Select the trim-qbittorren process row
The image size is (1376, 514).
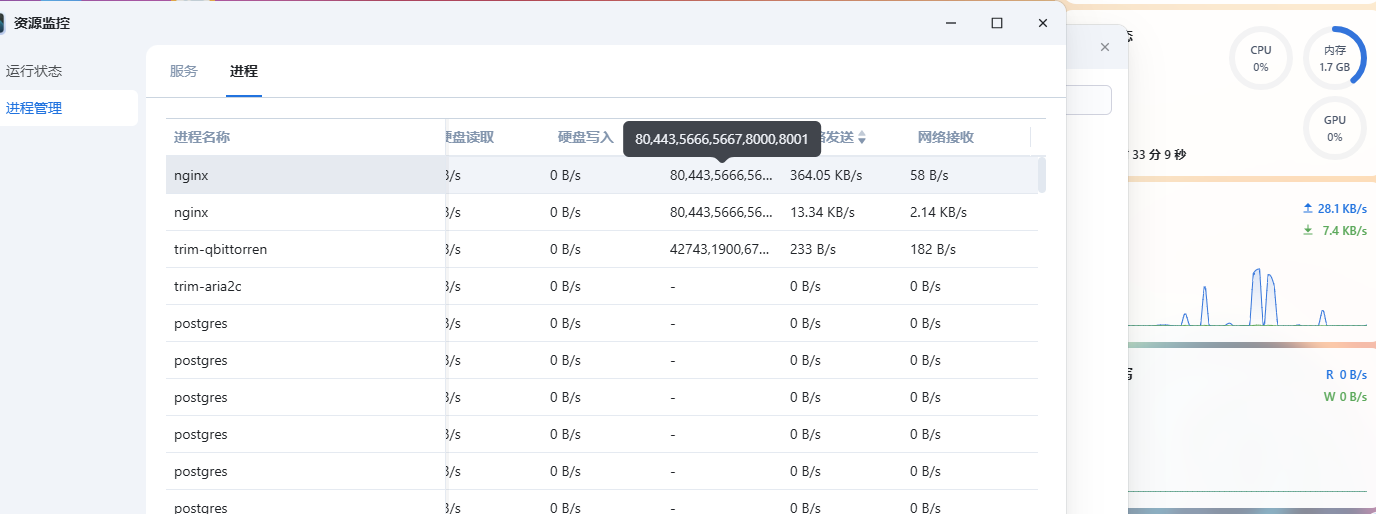click(x=602, y=249)
